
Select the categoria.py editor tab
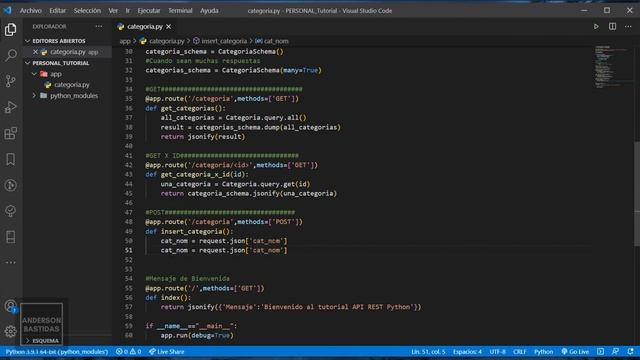point(144,27)
